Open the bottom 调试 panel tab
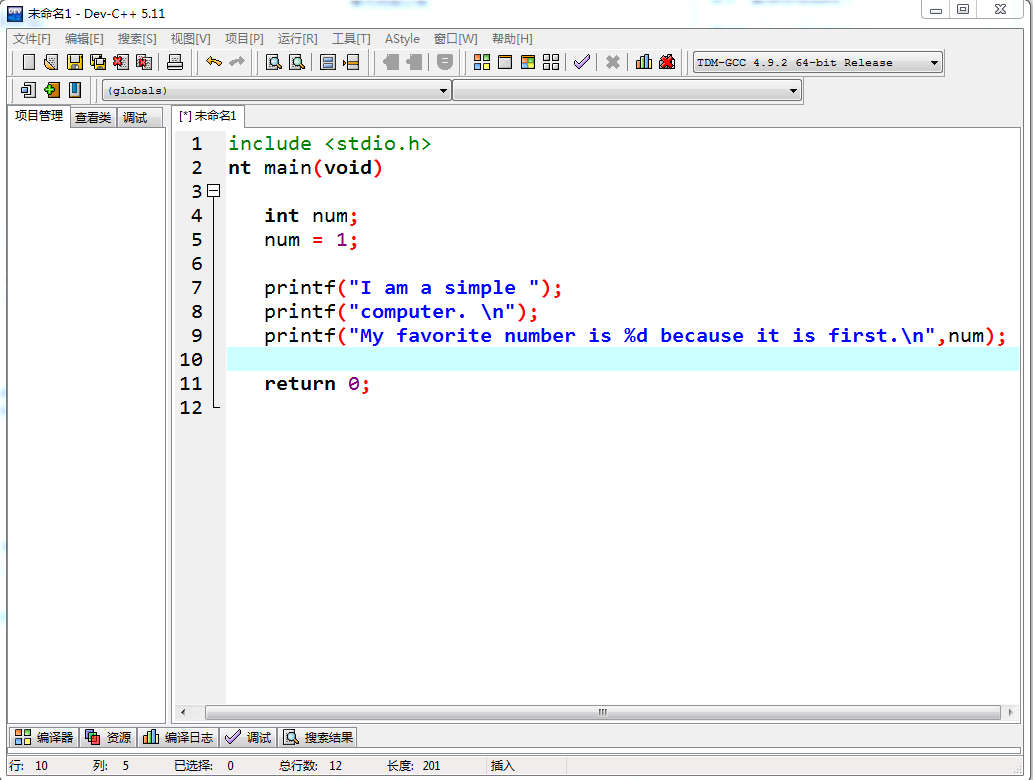The width and height of the screenshot is (1033, 780). click(248, 737)
